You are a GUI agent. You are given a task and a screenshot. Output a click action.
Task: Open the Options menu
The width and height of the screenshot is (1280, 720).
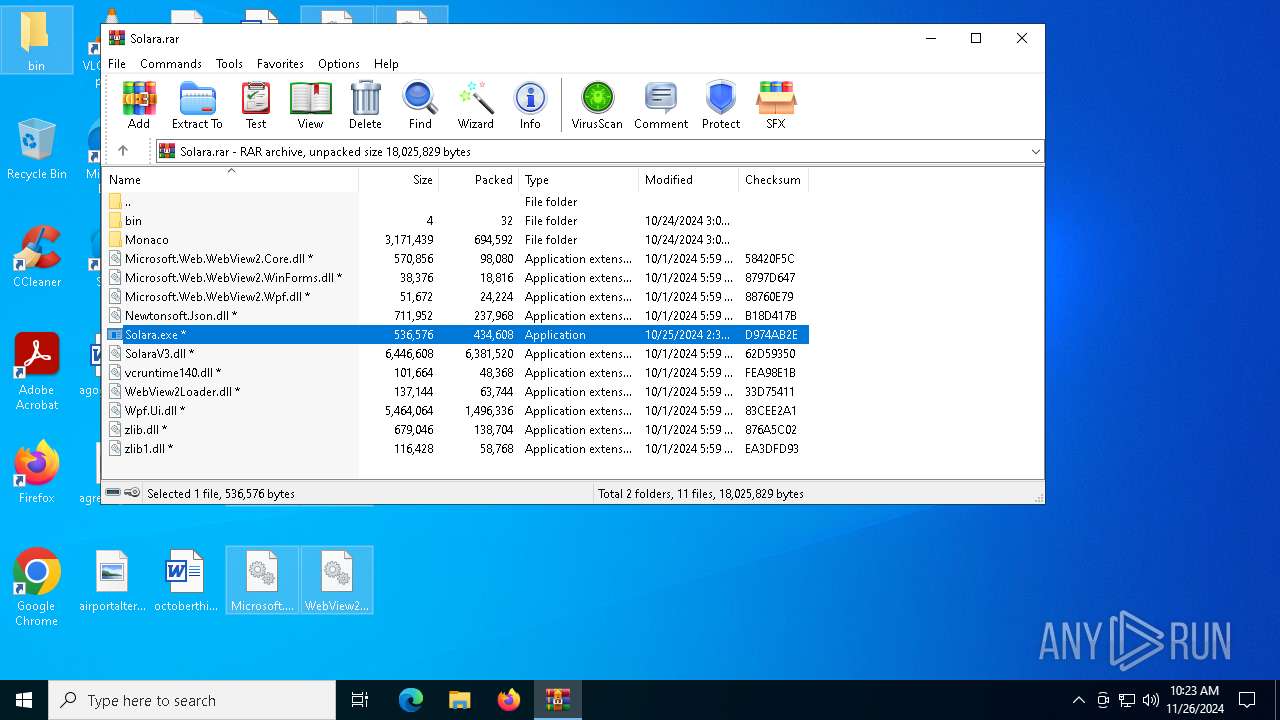[x=339, y=63]
